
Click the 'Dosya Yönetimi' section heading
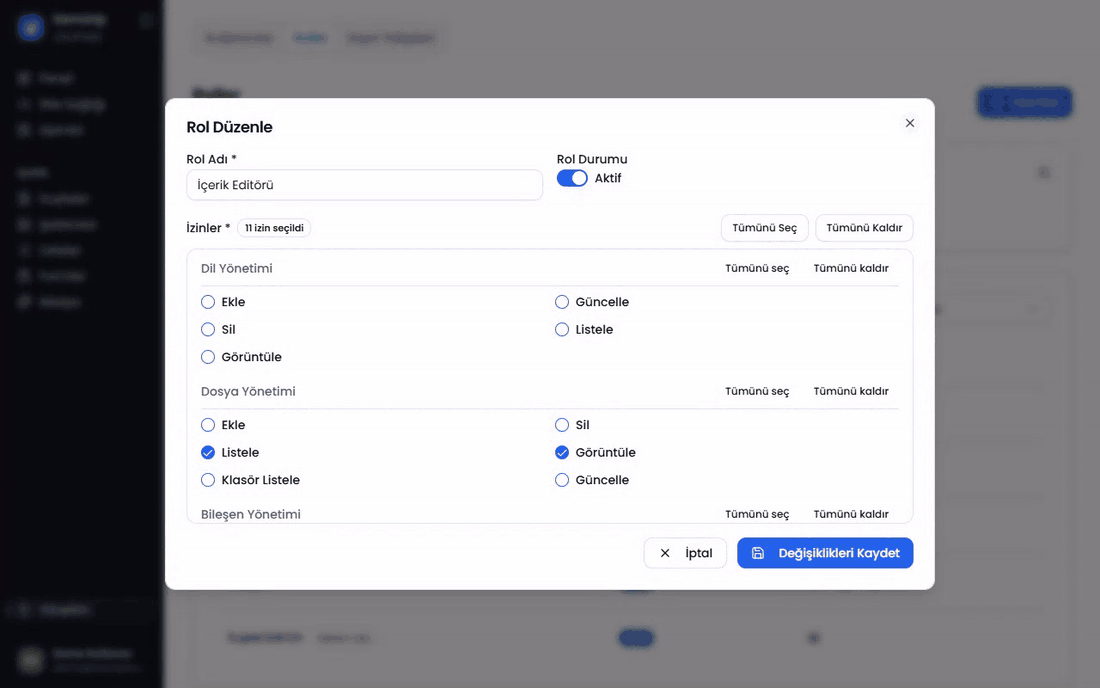click(x=248, y=391)
